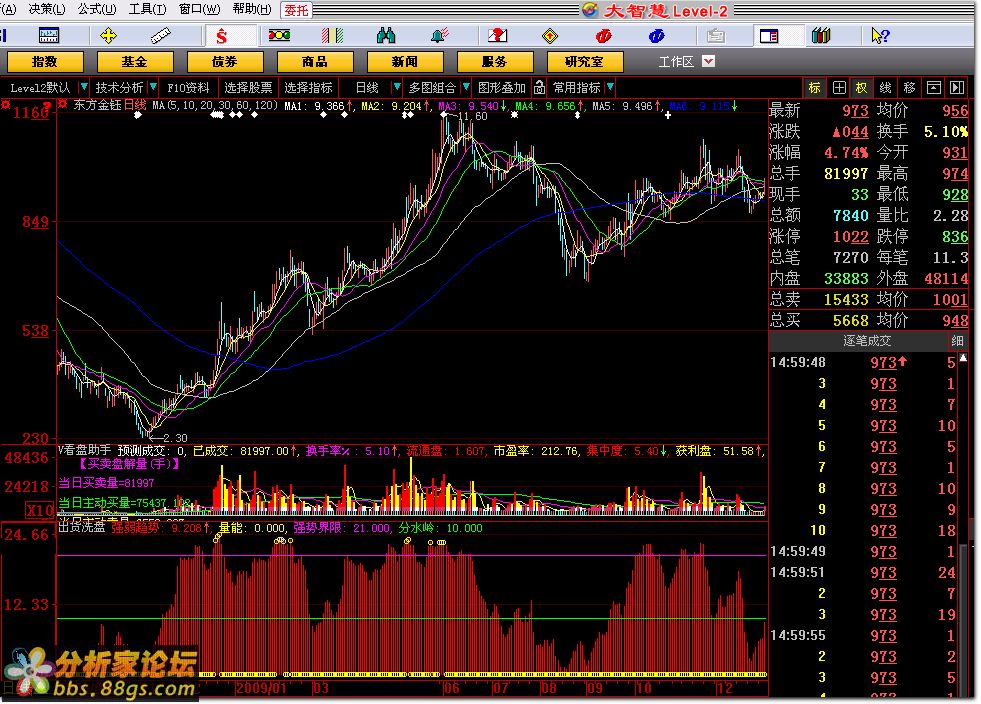The height and width of the screenshot is (704, 981).
Task: Click the 14:59:48 trade row
Action: pyautogui.click(x=863, y=362)
